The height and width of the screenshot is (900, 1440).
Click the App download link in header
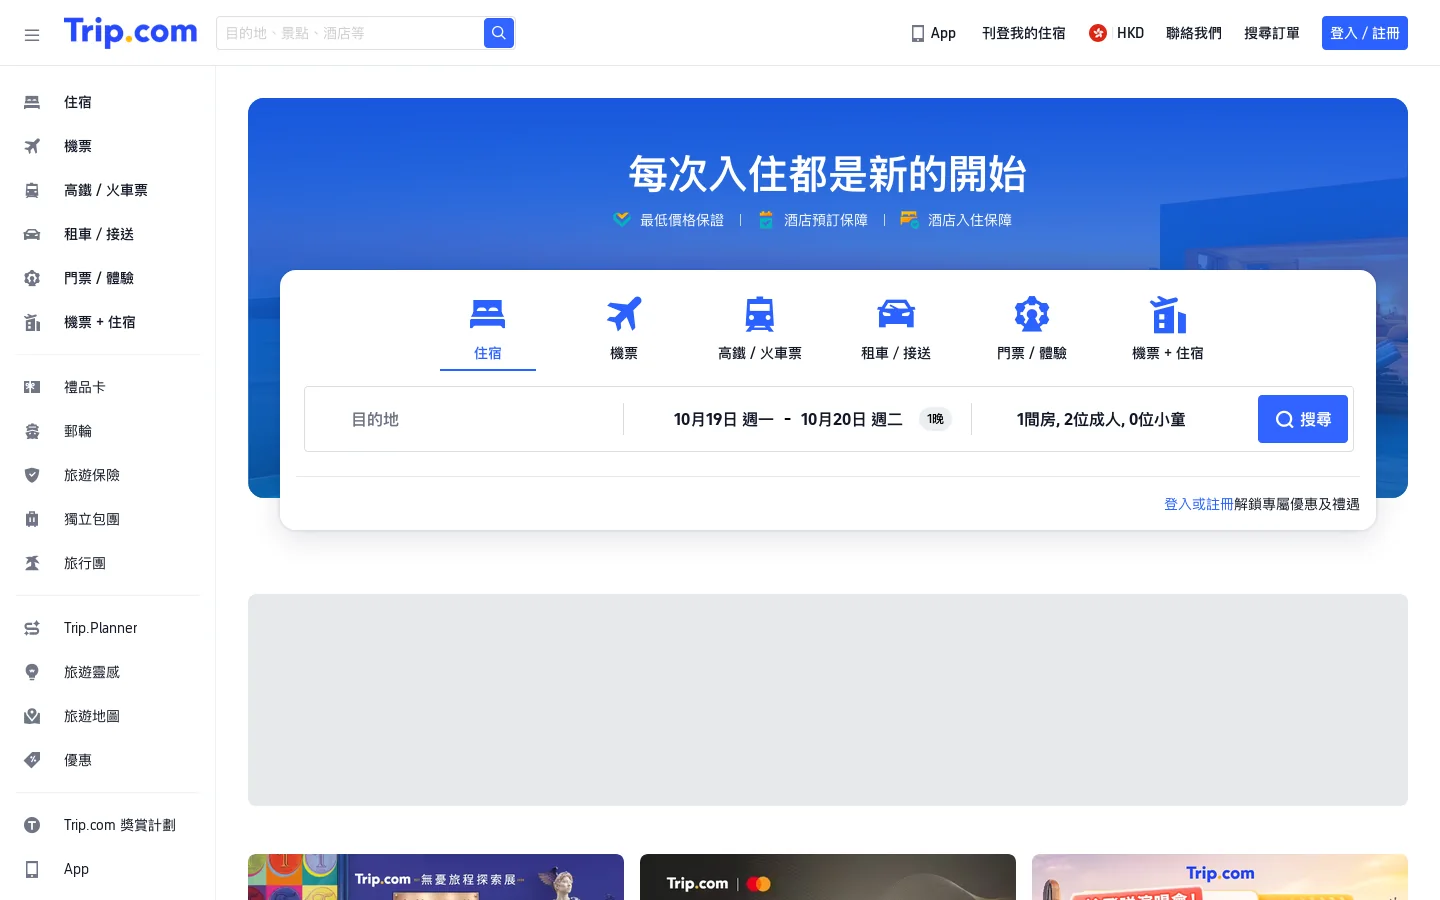(934, 33)
